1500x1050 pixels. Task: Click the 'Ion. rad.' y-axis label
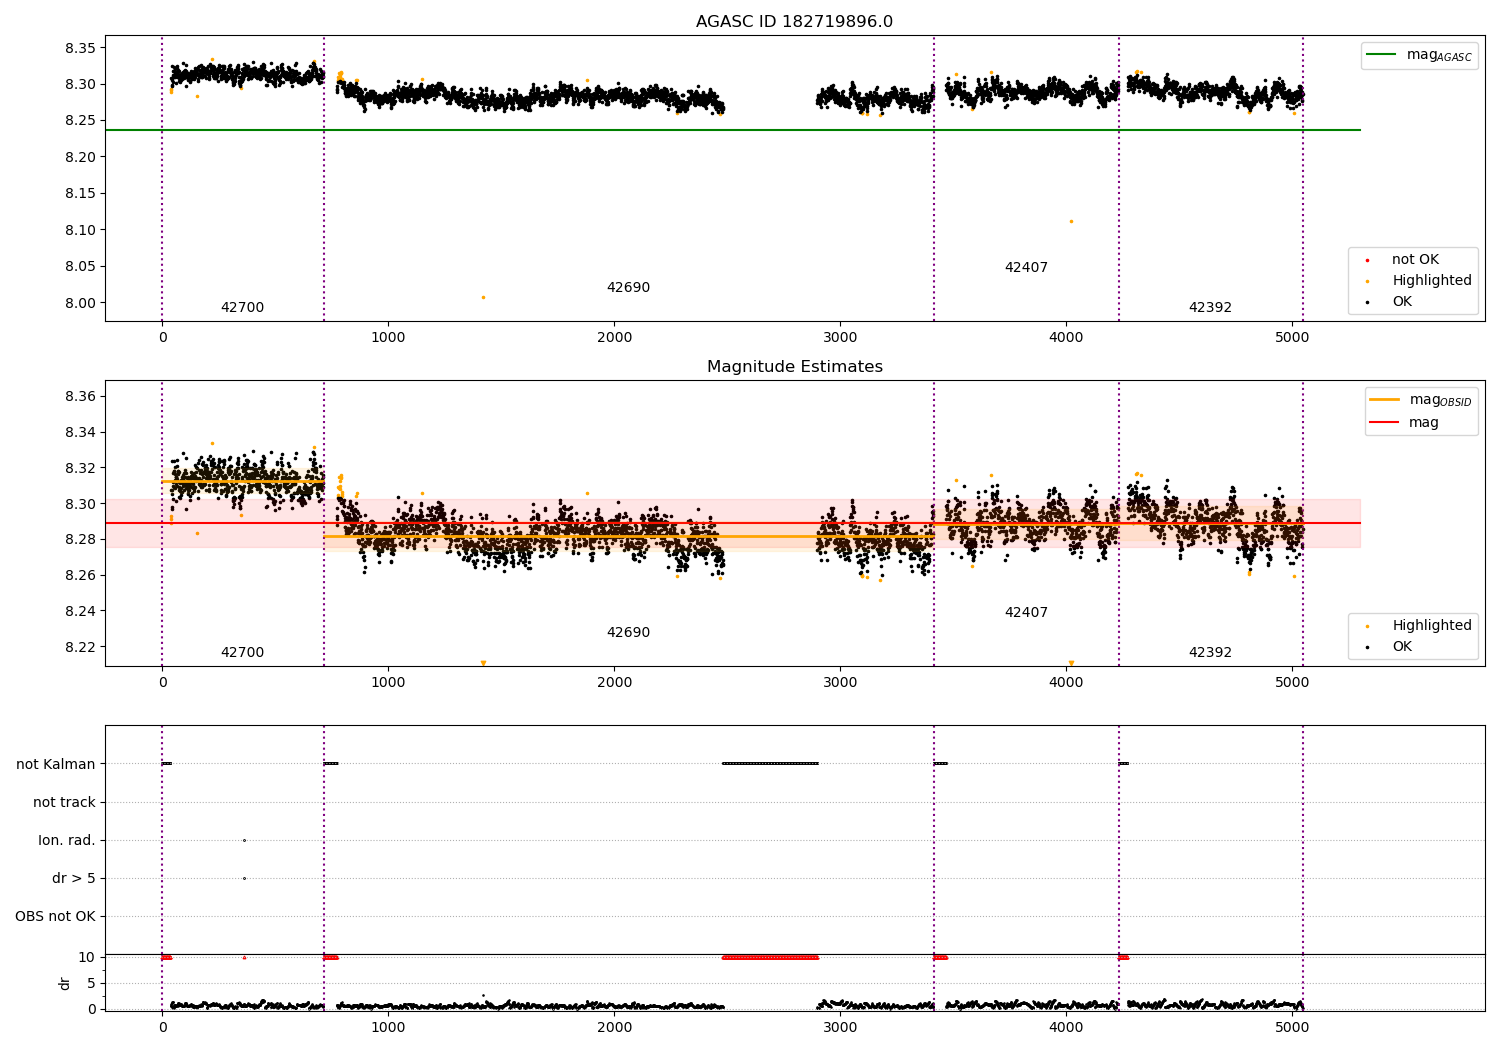[67, 841]
